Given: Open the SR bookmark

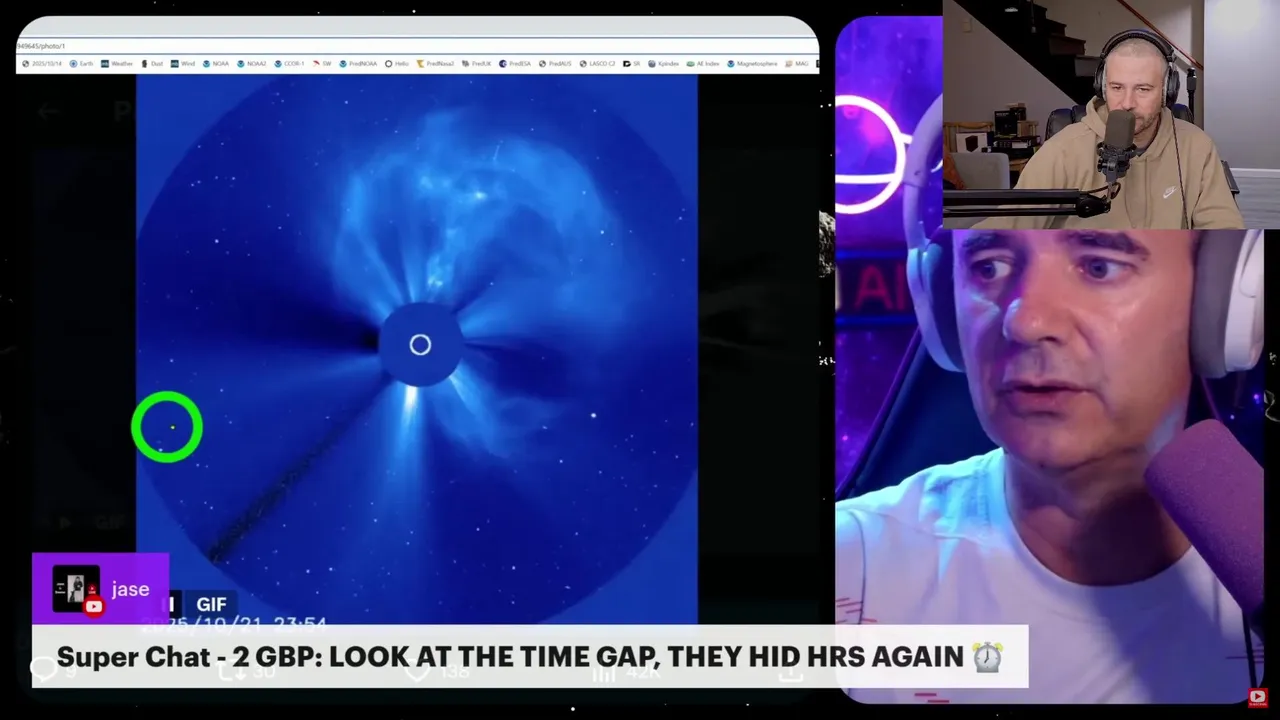Looking at the screenshot, I should (x=631, y=64).
